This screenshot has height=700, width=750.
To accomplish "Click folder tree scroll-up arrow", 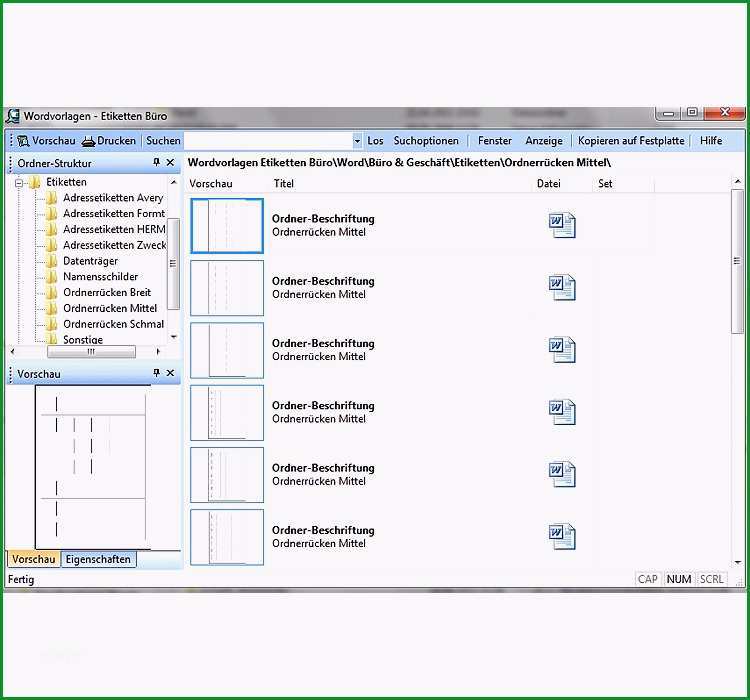I will click(174, 182).
